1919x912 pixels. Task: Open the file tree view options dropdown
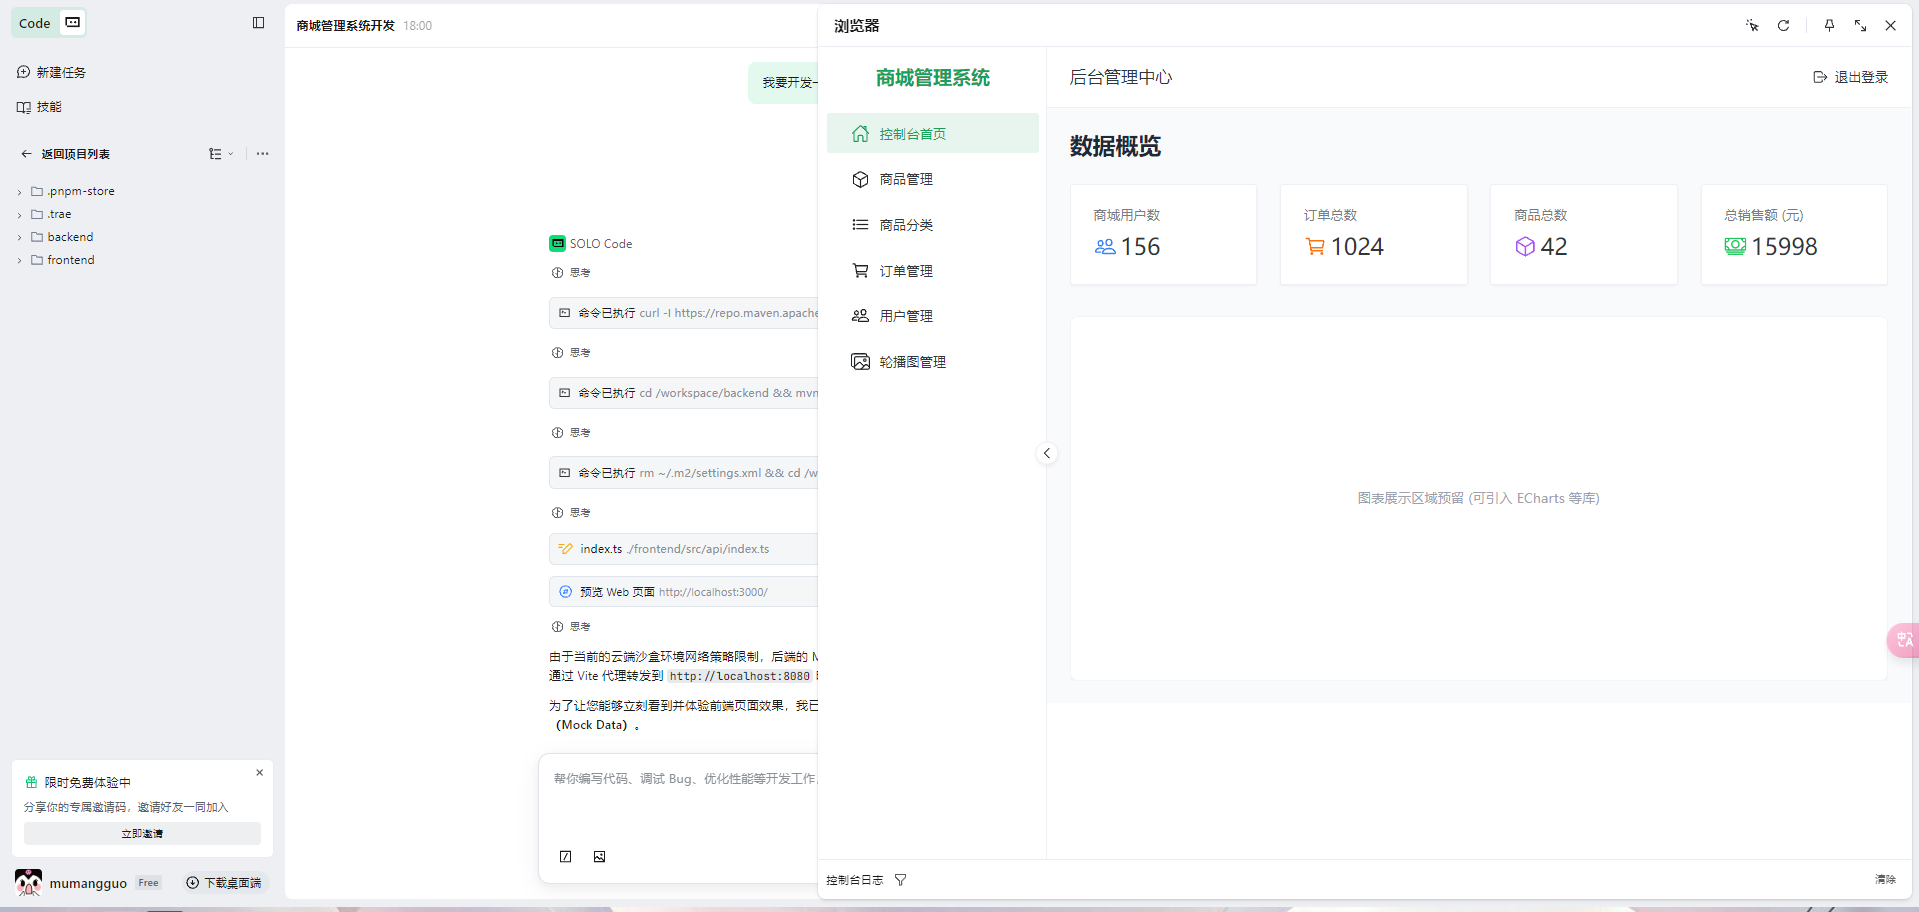220,154
